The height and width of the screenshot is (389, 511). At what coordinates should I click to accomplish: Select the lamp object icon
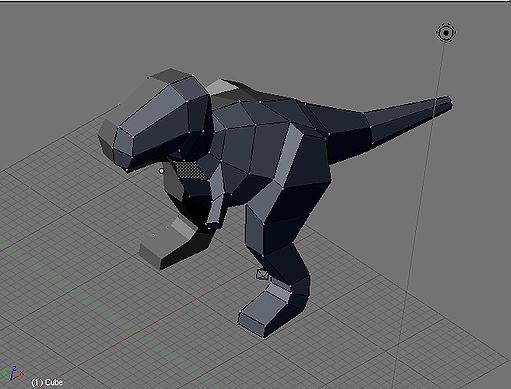pyautogui.click(x=446, y=33)
